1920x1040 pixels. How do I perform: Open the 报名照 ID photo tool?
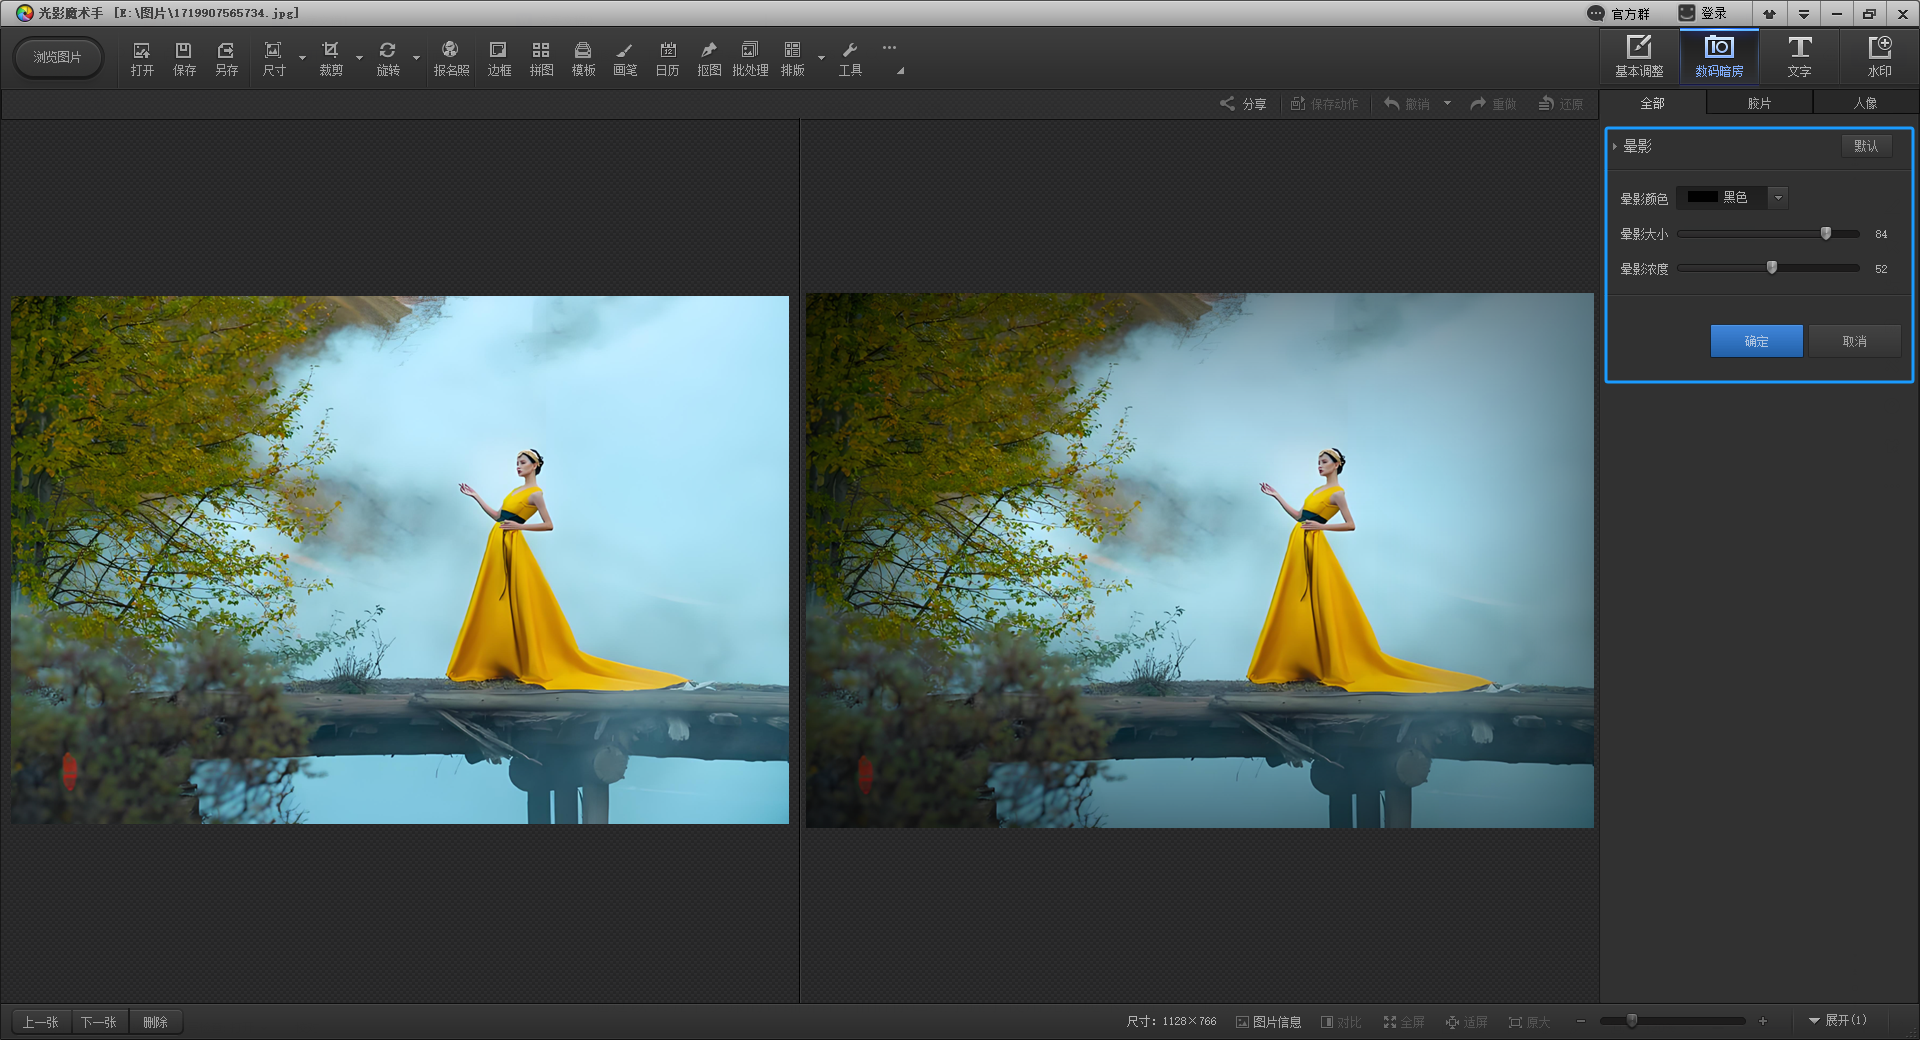click(x=451, y=58)
